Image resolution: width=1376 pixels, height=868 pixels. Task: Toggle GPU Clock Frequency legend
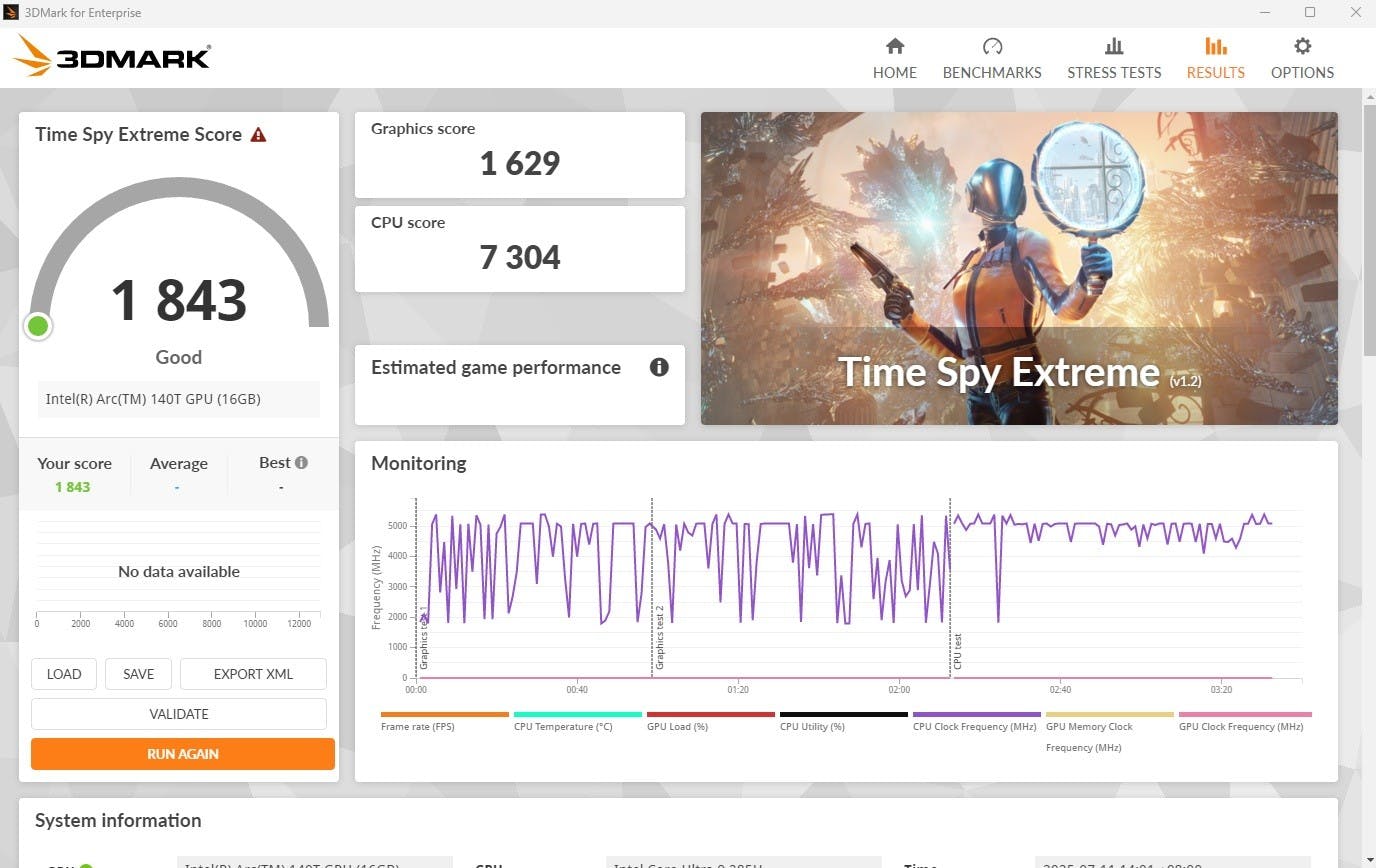click(1244, 722)
